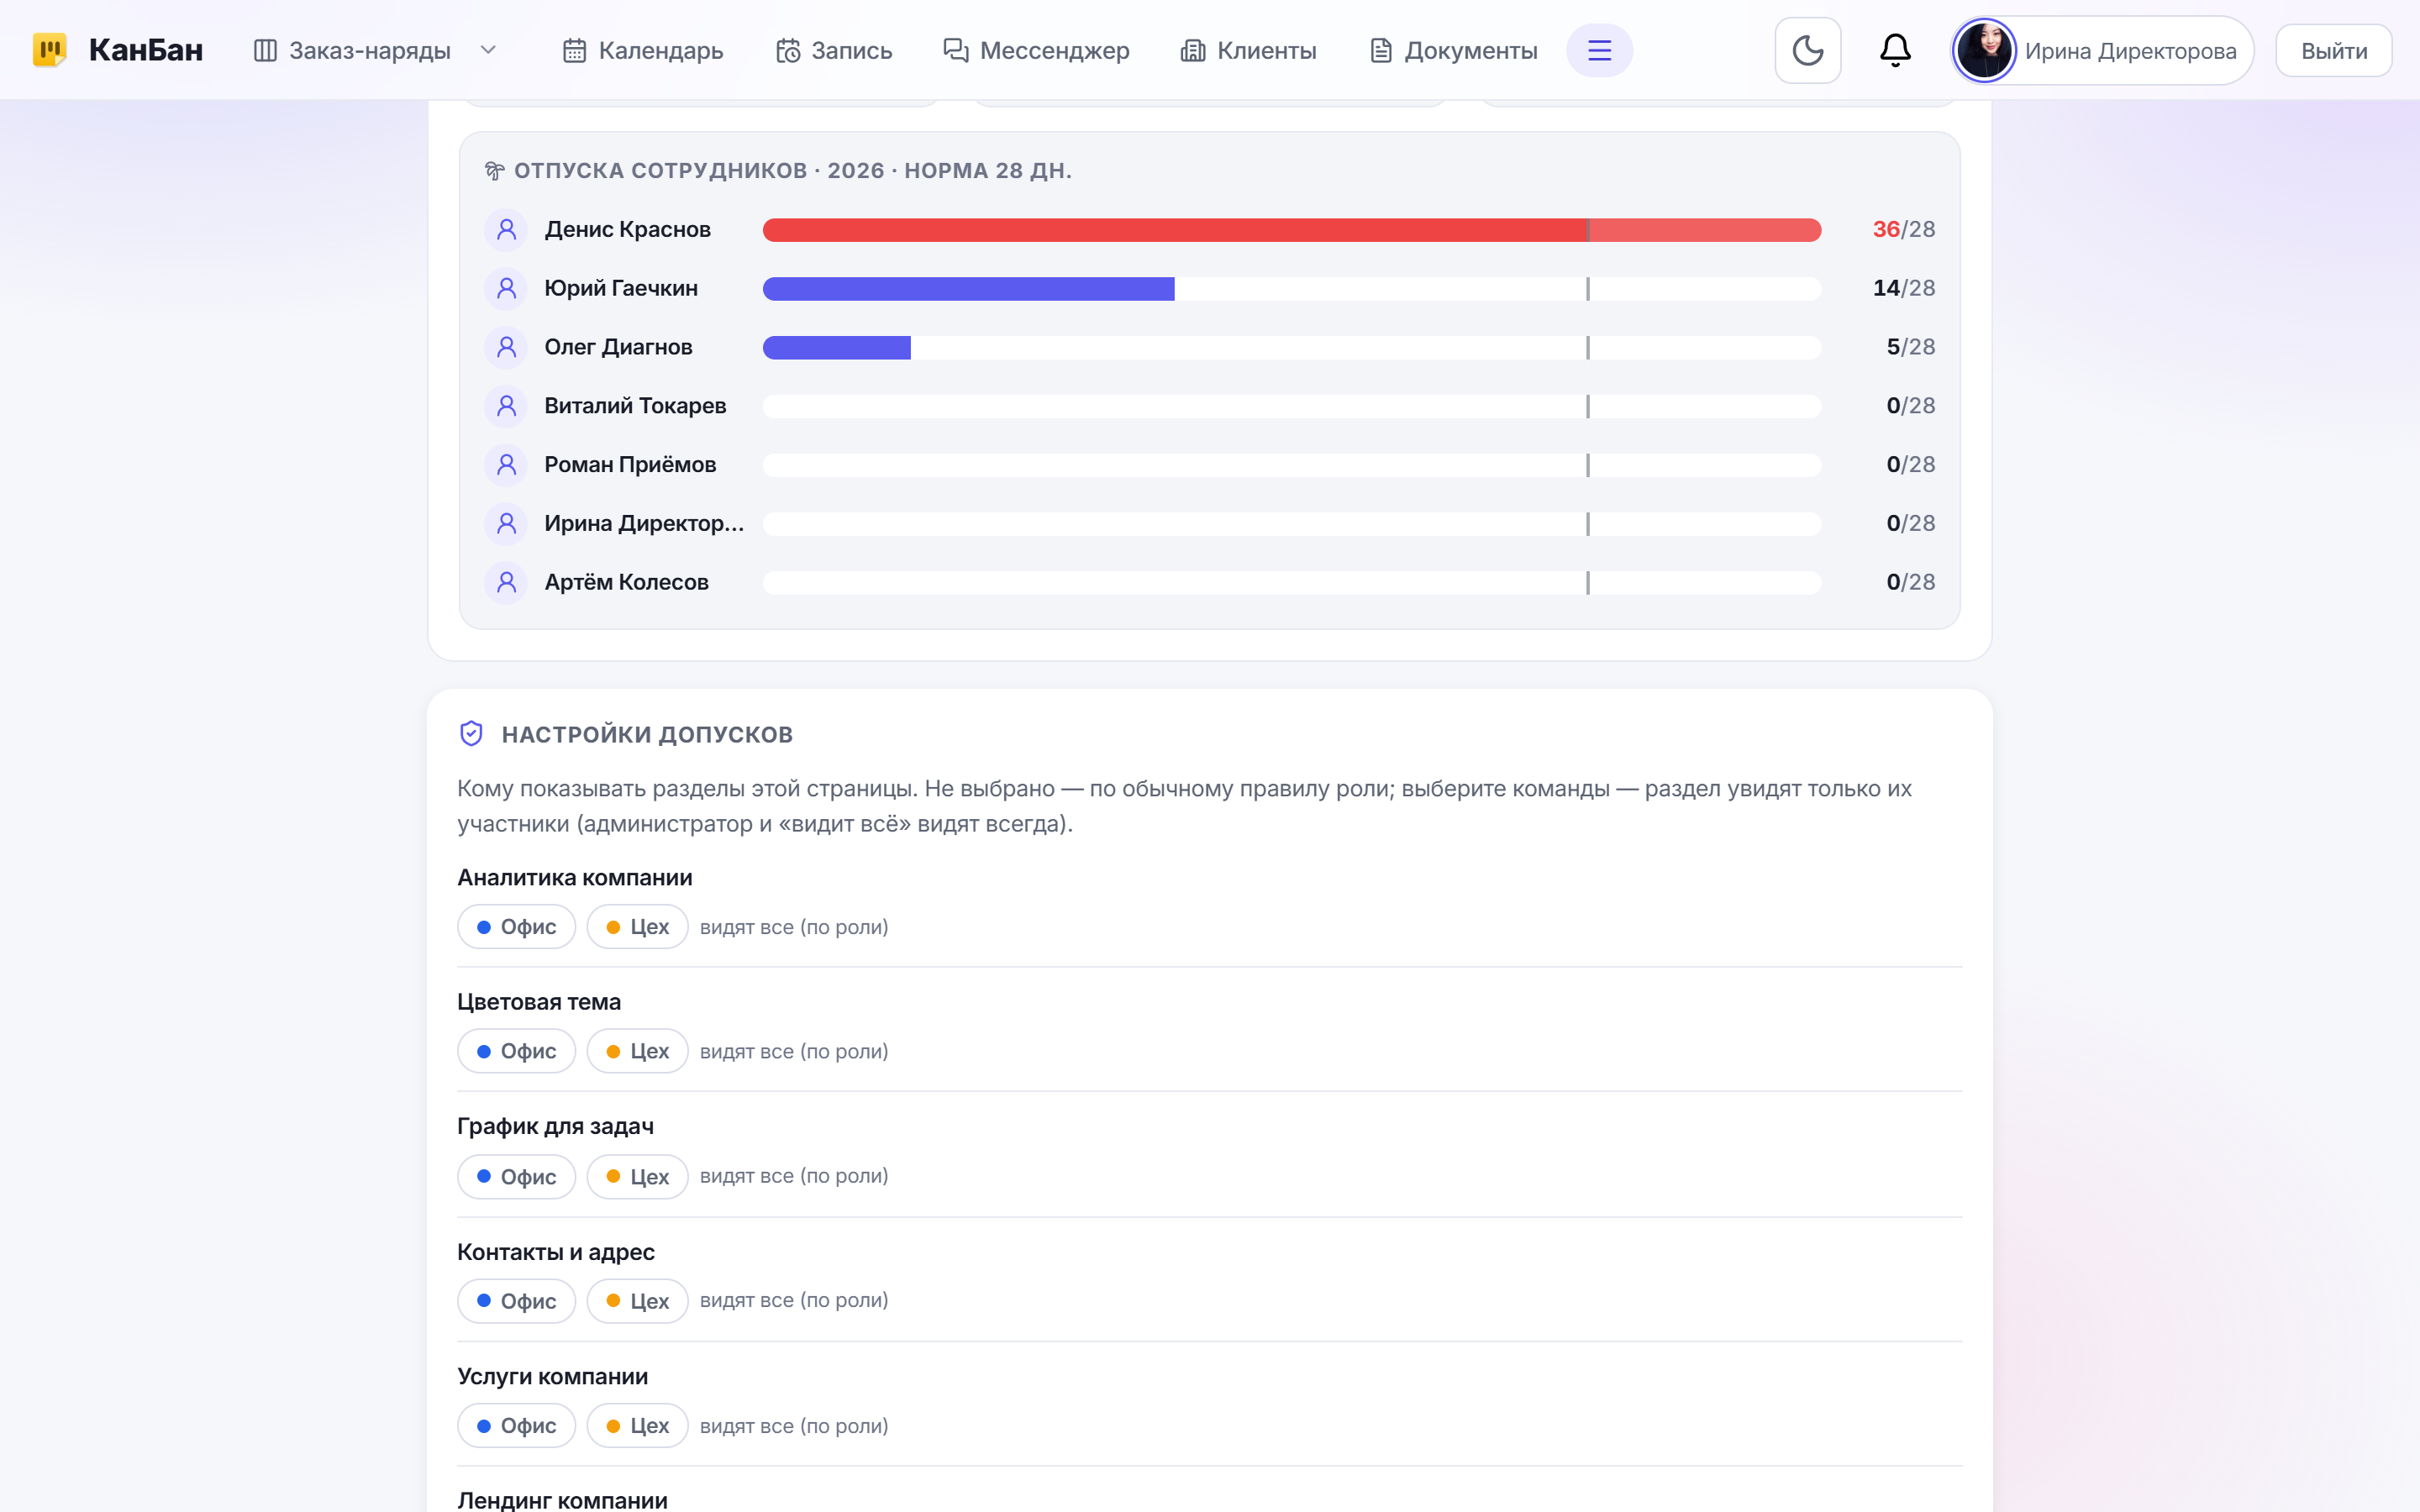Open notifications bell

point(1894,50)
